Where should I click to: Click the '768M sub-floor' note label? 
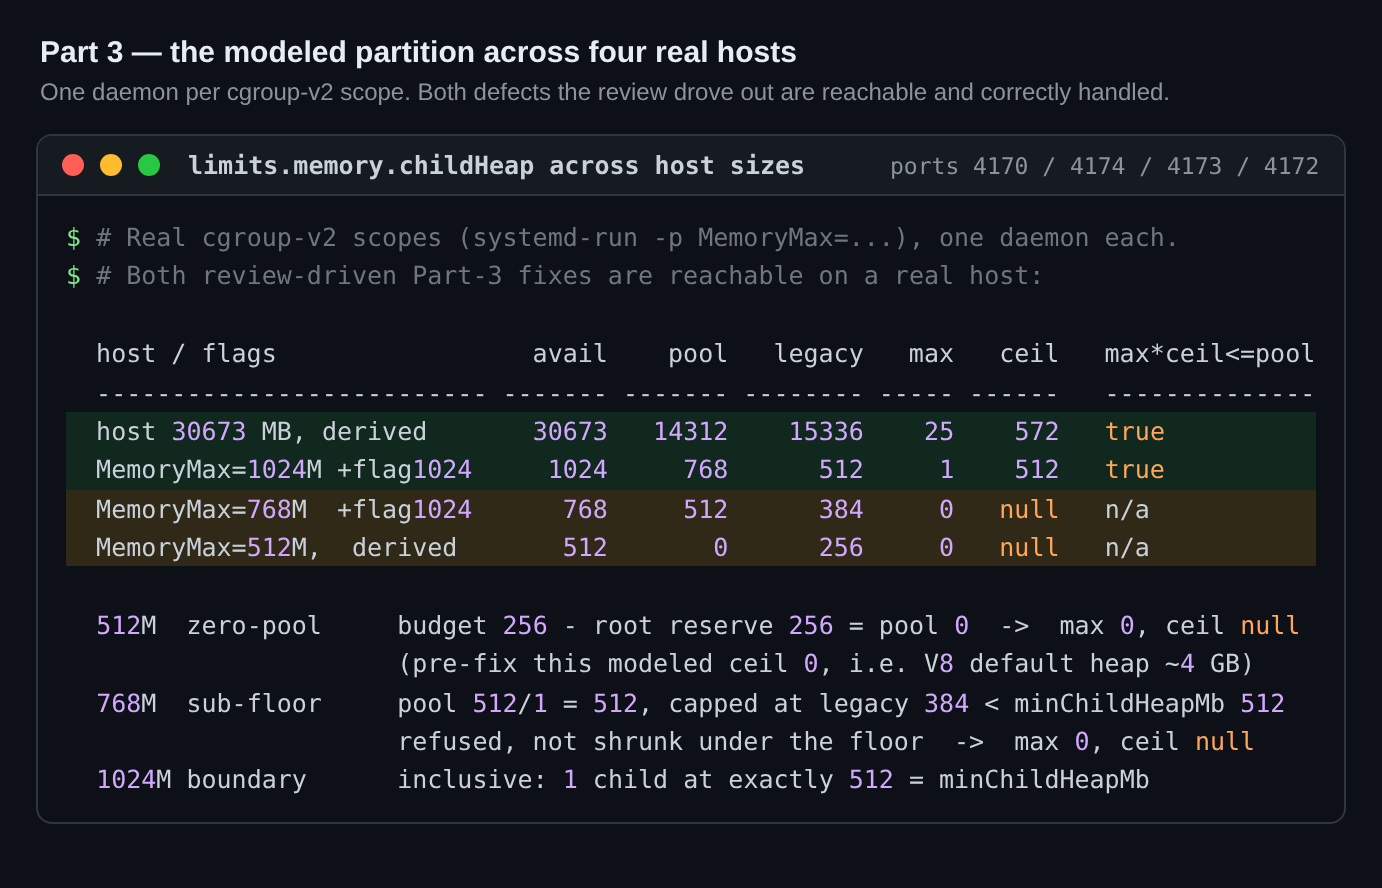pos(209,704)
